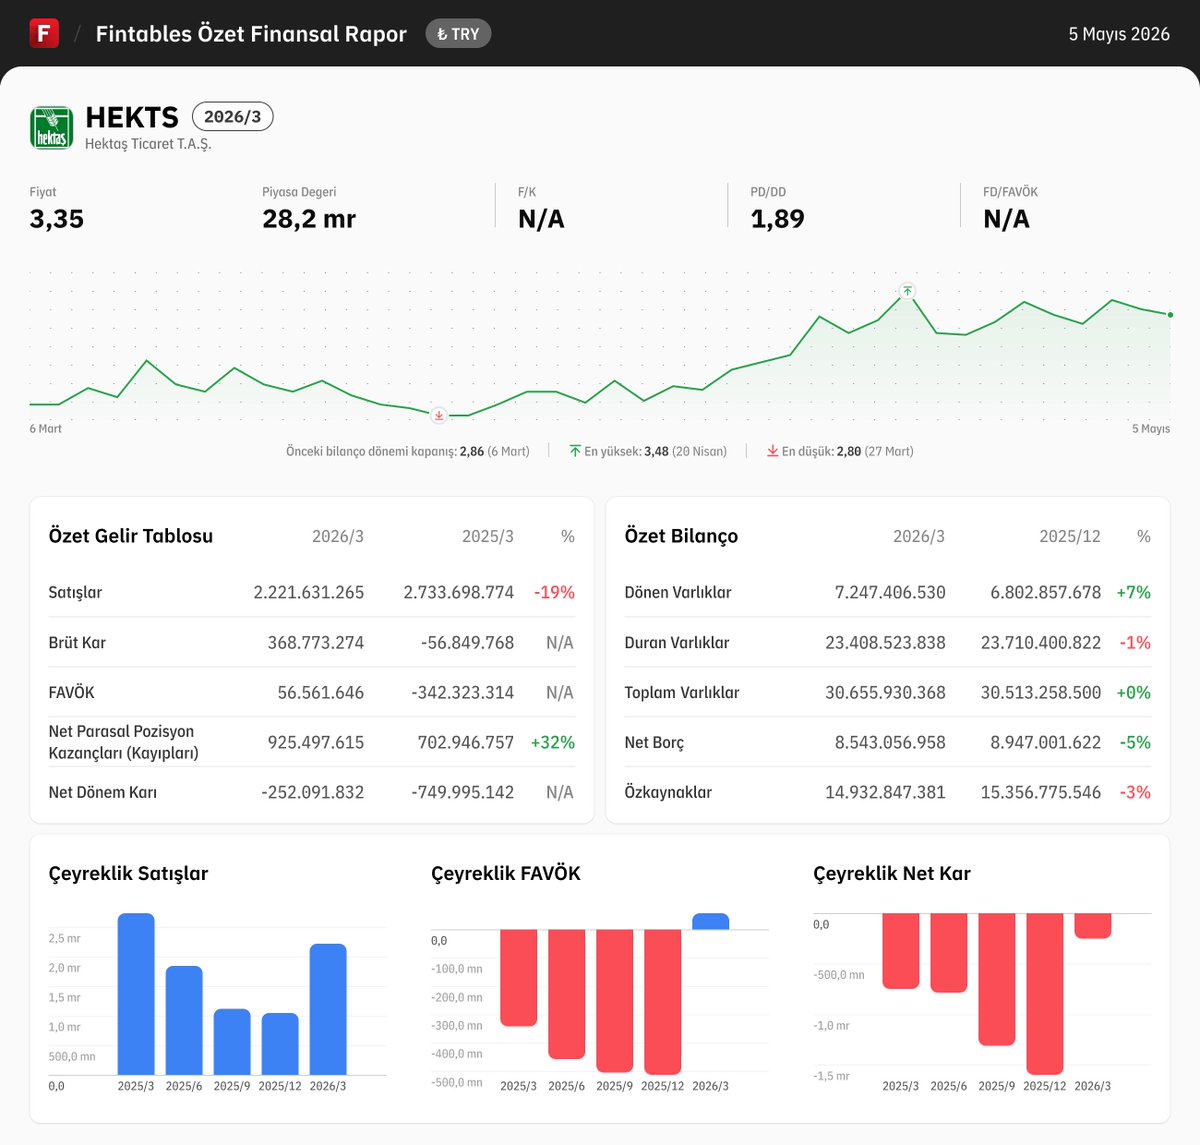Click the Fintables Özet Finansal Rapor title
The height and width of the screenshot is (1145, 1200).
(251, 34)
